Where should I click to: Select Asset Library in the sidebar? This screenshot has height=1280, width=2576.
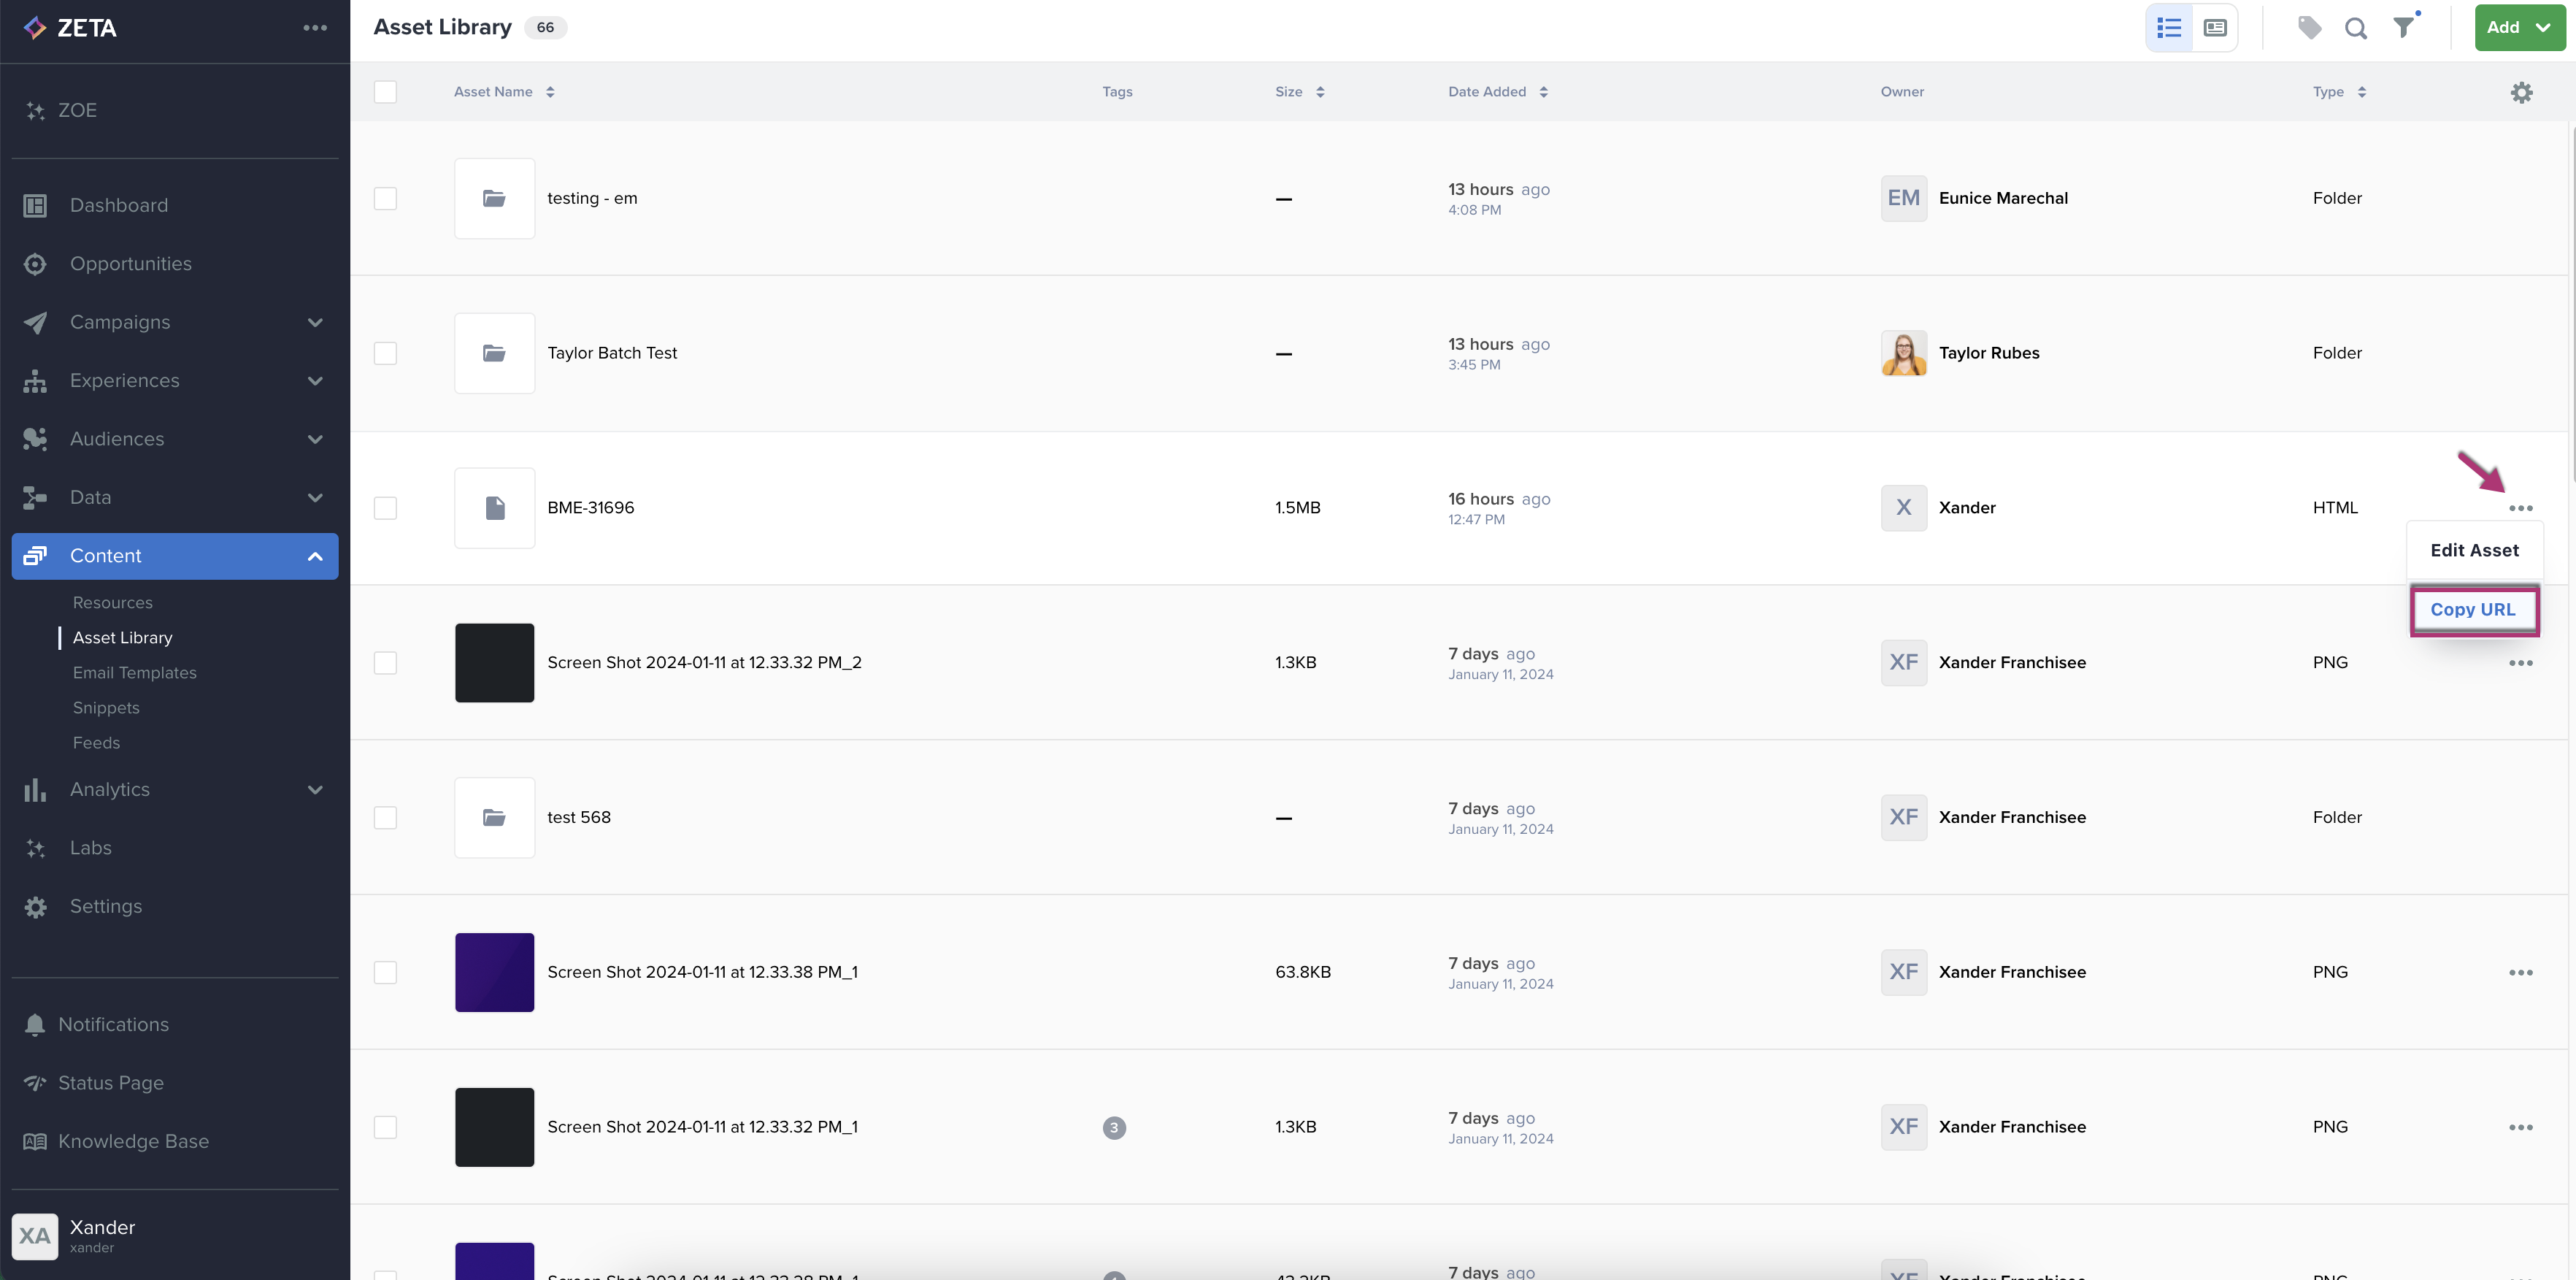pos(122,638)
